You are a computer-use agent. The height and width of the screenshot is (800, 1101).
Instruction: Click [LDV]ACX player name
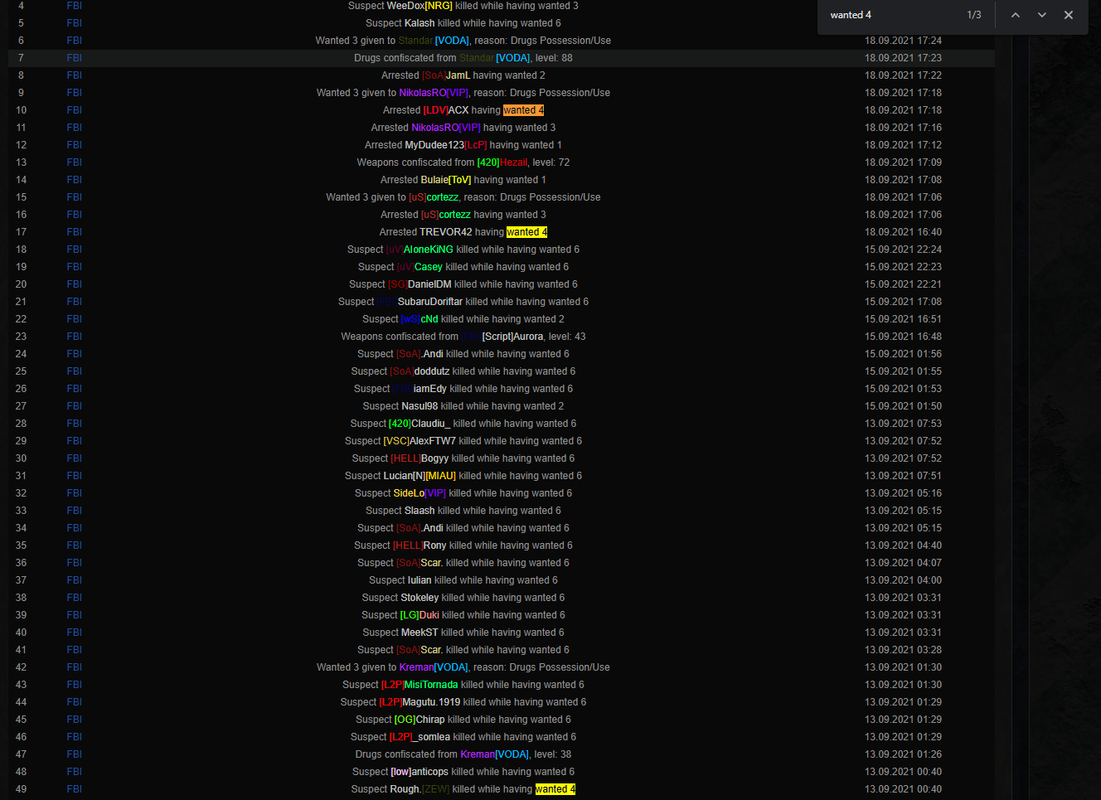pyautogui.click(x=446, y=110)
